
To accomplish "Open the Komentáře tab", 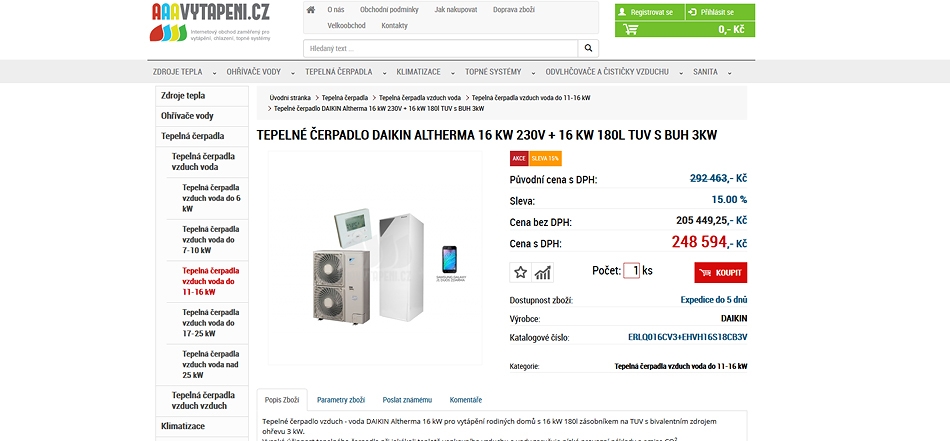I will [466, 400].
